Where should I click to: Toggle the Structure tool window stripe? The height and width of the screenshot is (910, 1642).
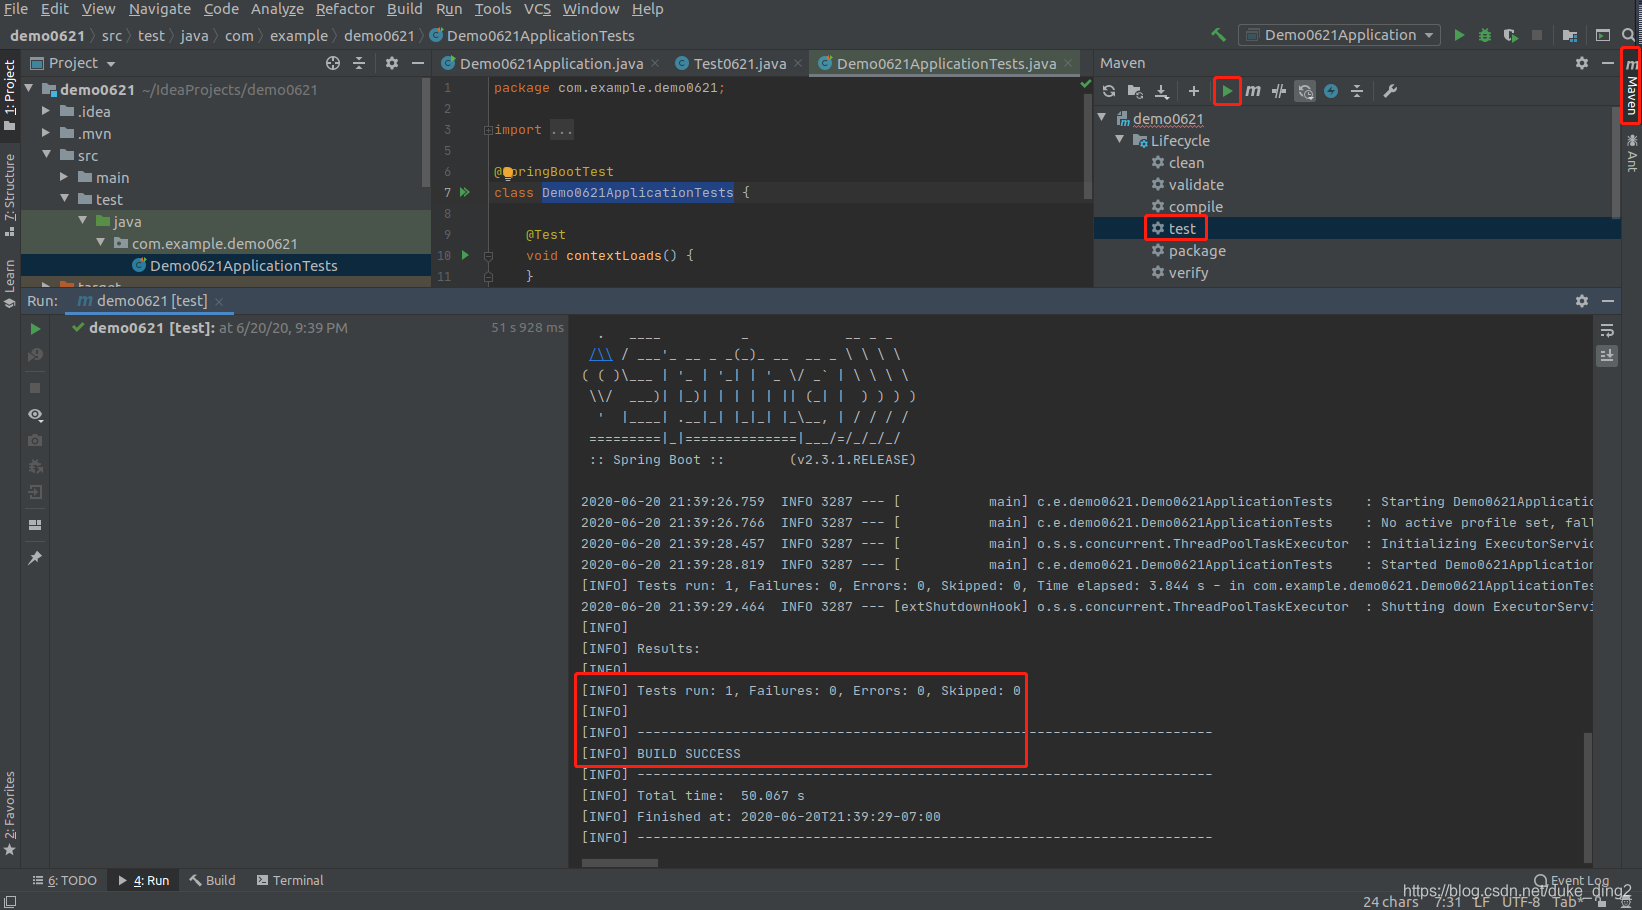pos(10,194)
